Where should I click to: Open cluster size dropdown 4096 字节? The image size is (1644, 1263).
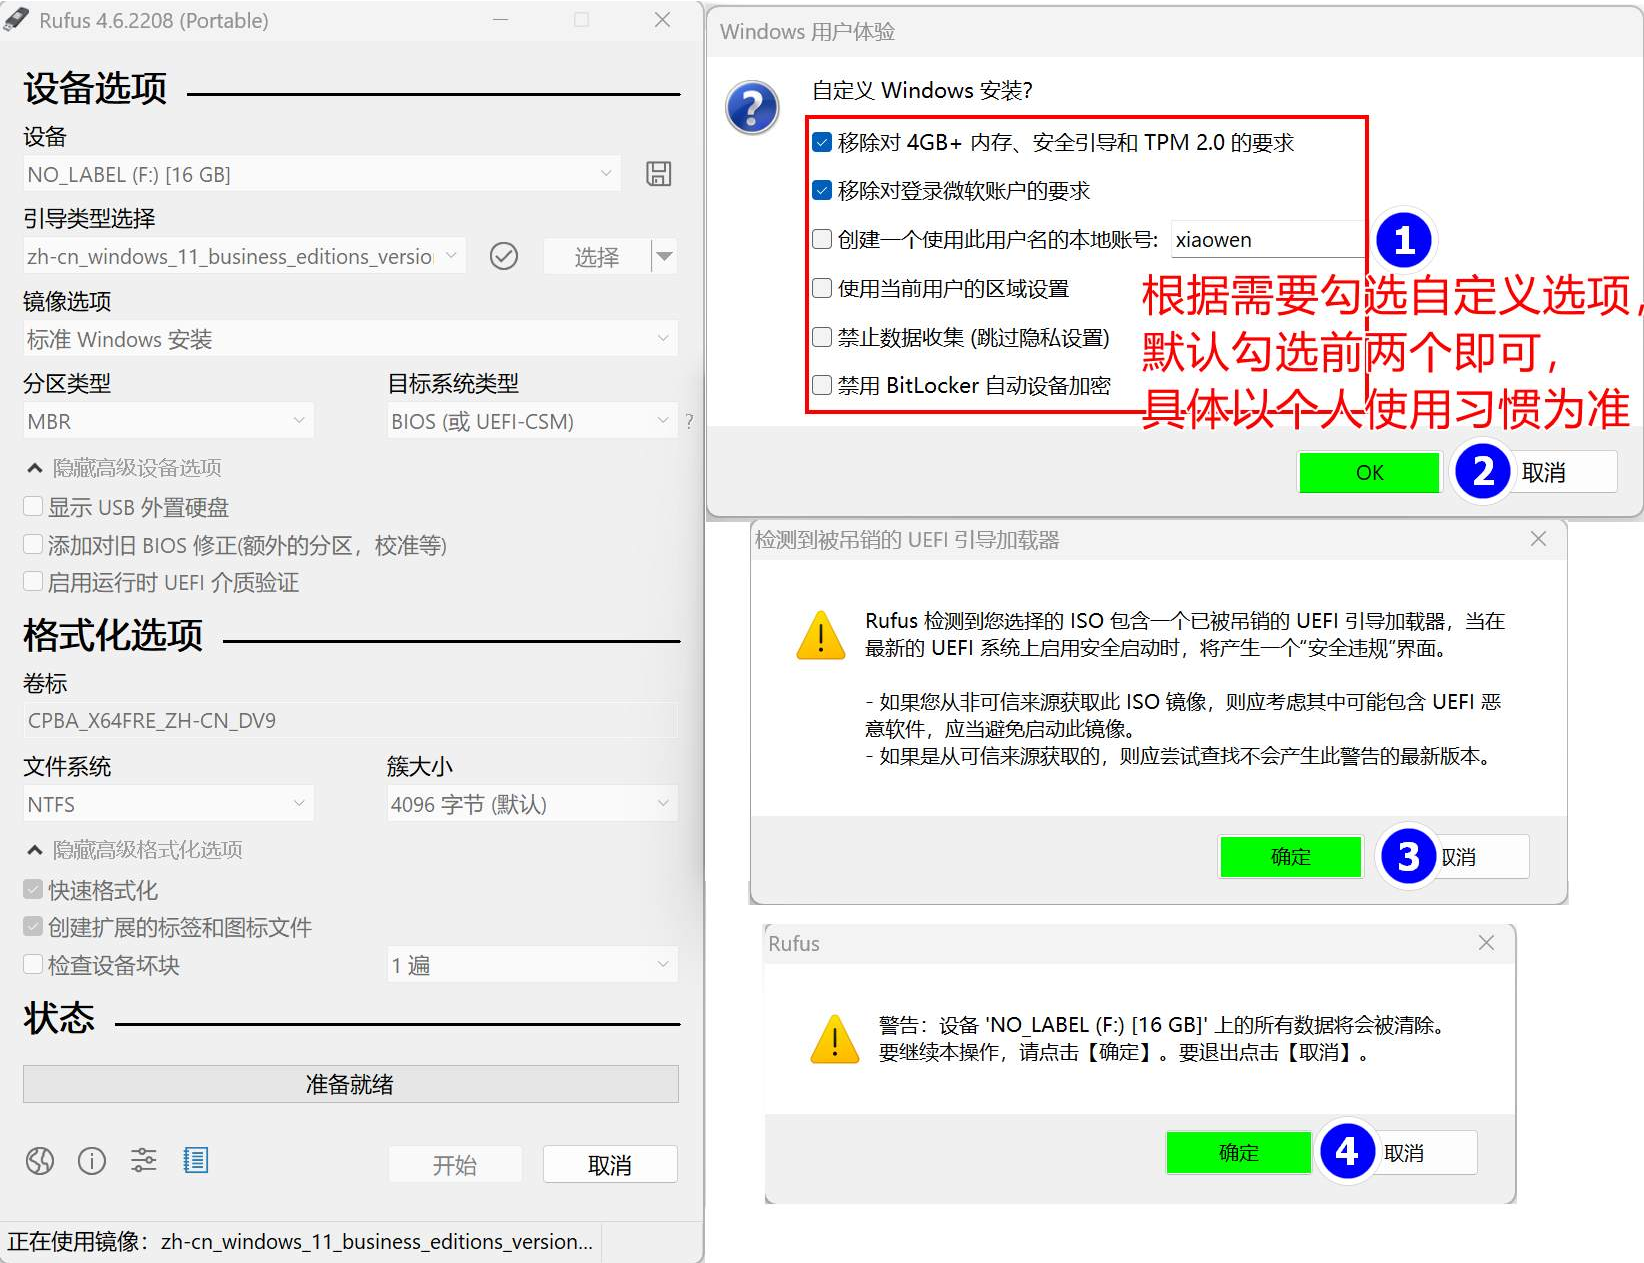click(x=532, y=804)
